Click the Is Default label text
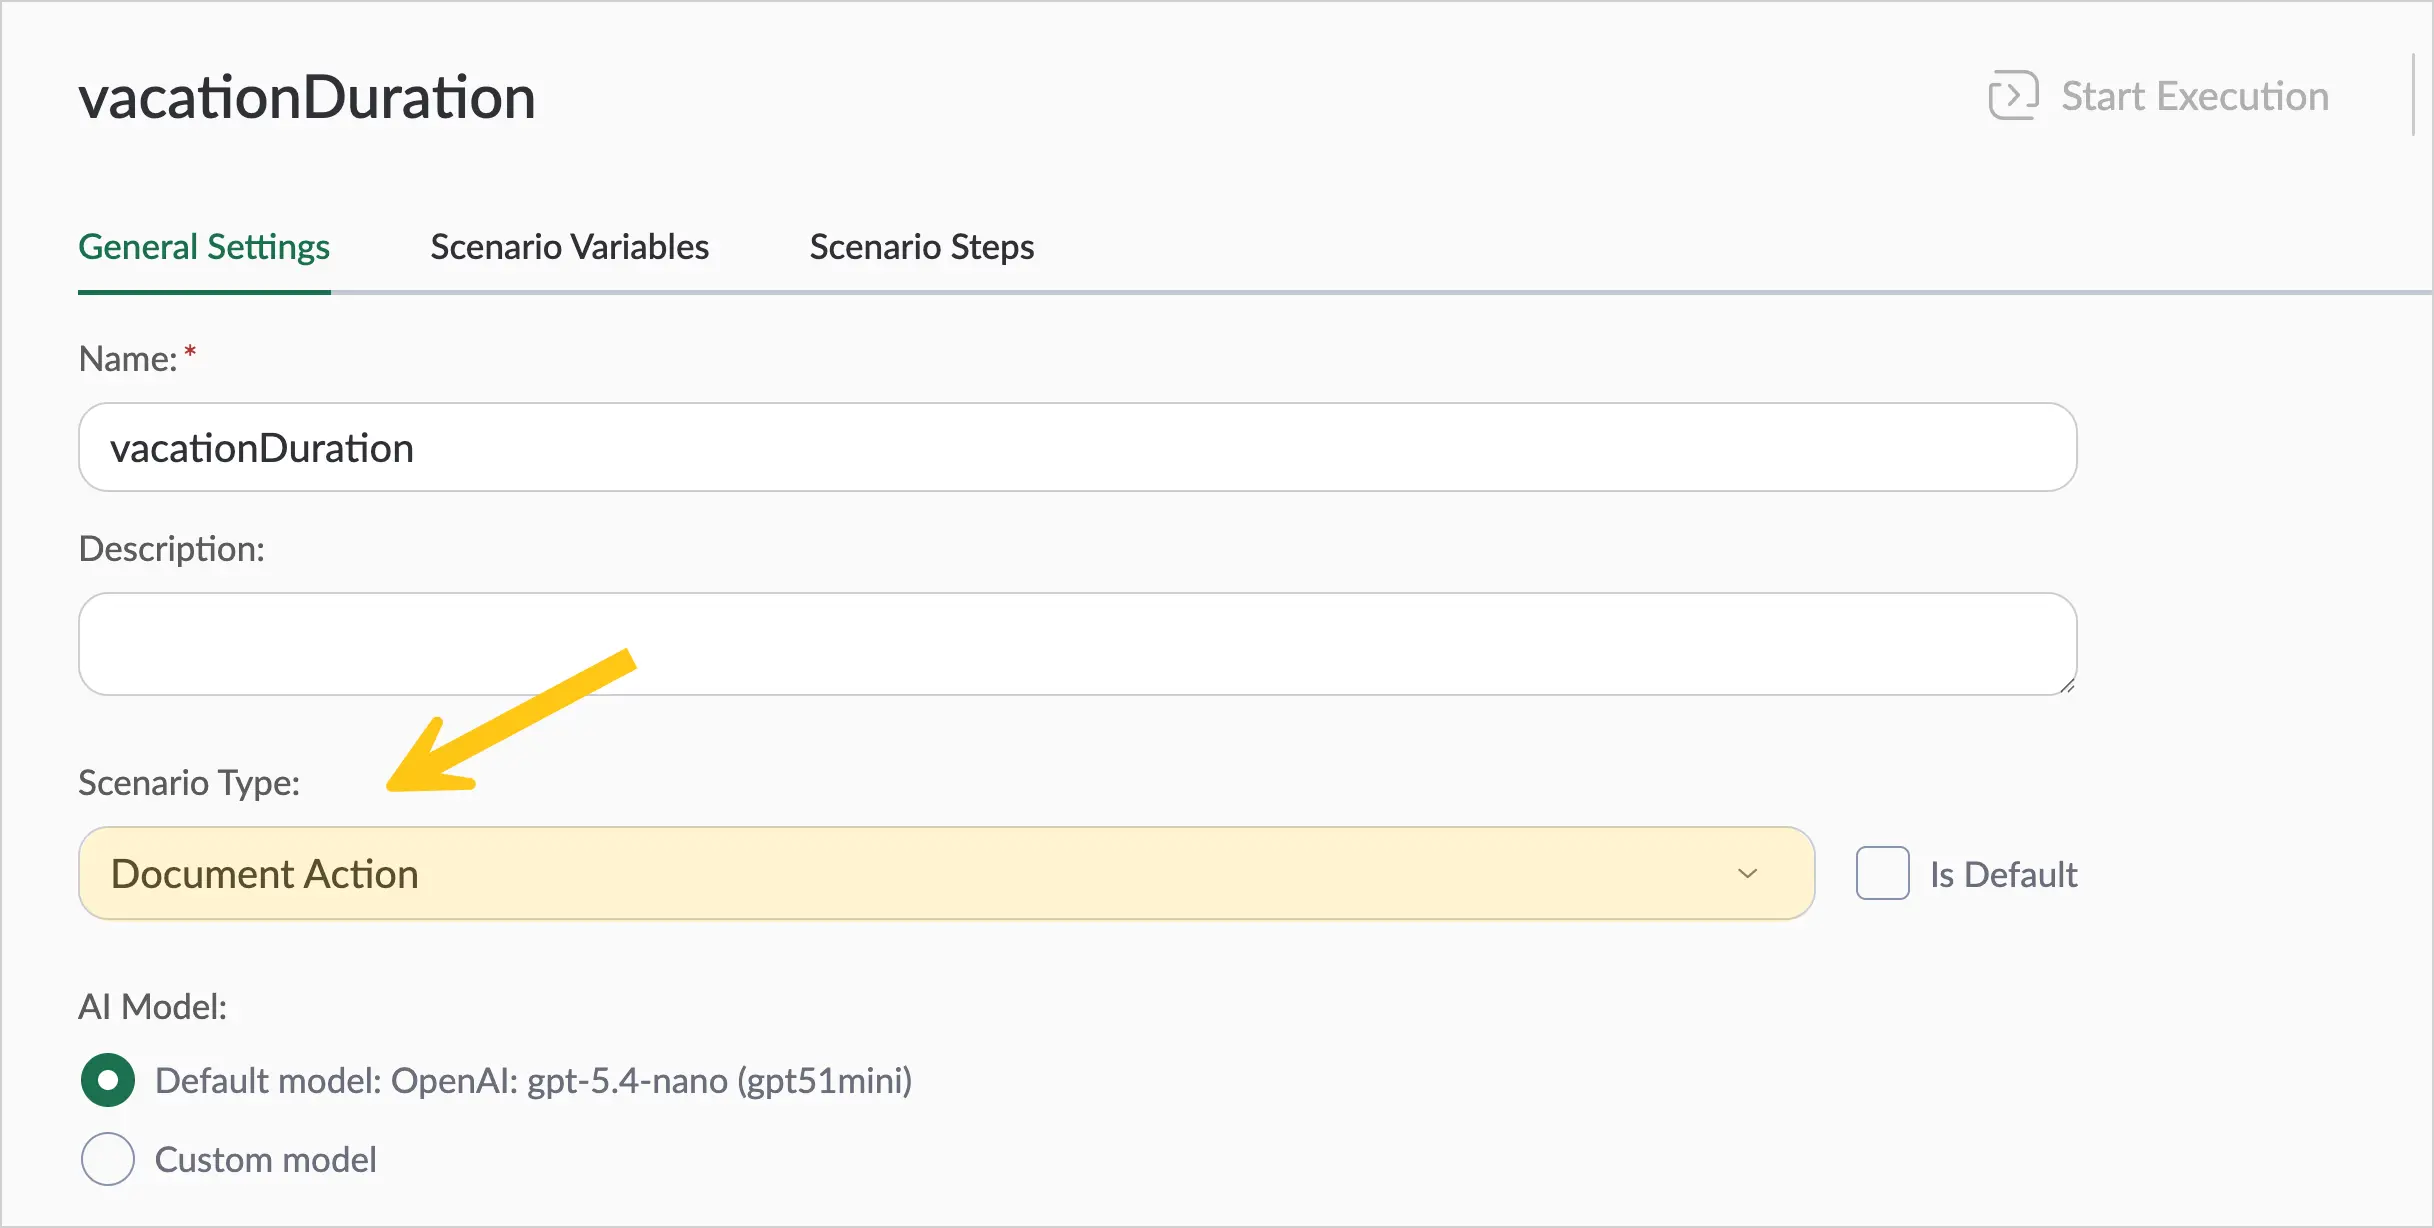This screenshot has height=1228, width=2434. (2003, 875)
